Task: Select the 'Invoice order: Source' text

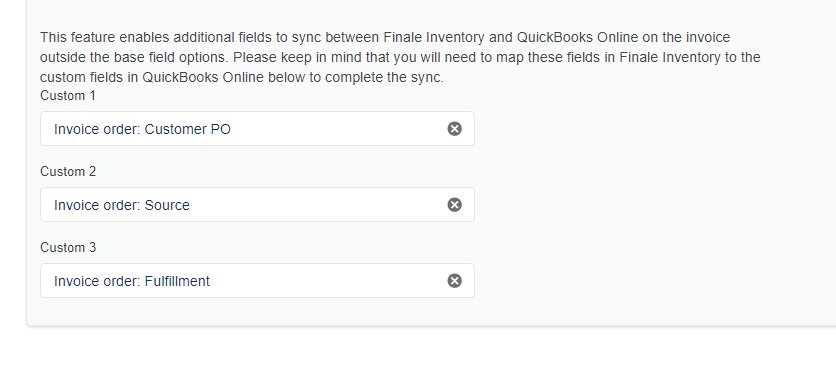Action: click(122, 205)
